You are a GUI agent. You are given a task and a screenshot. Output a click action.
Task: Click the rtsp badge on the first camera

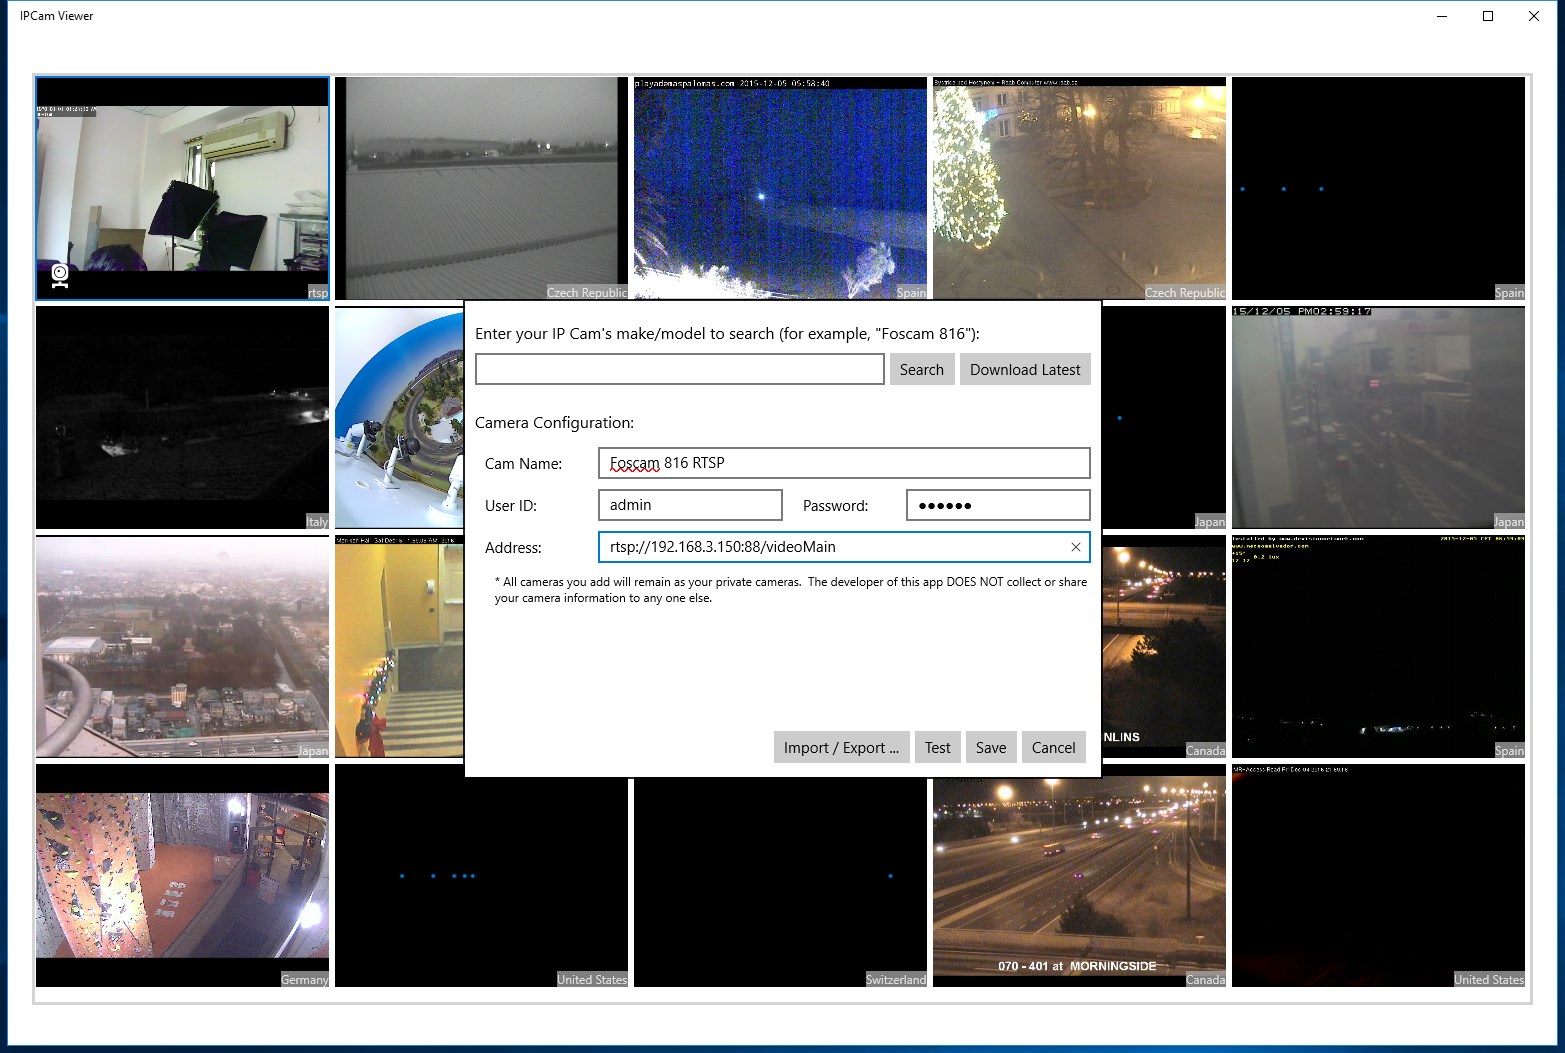pos(317,292)
